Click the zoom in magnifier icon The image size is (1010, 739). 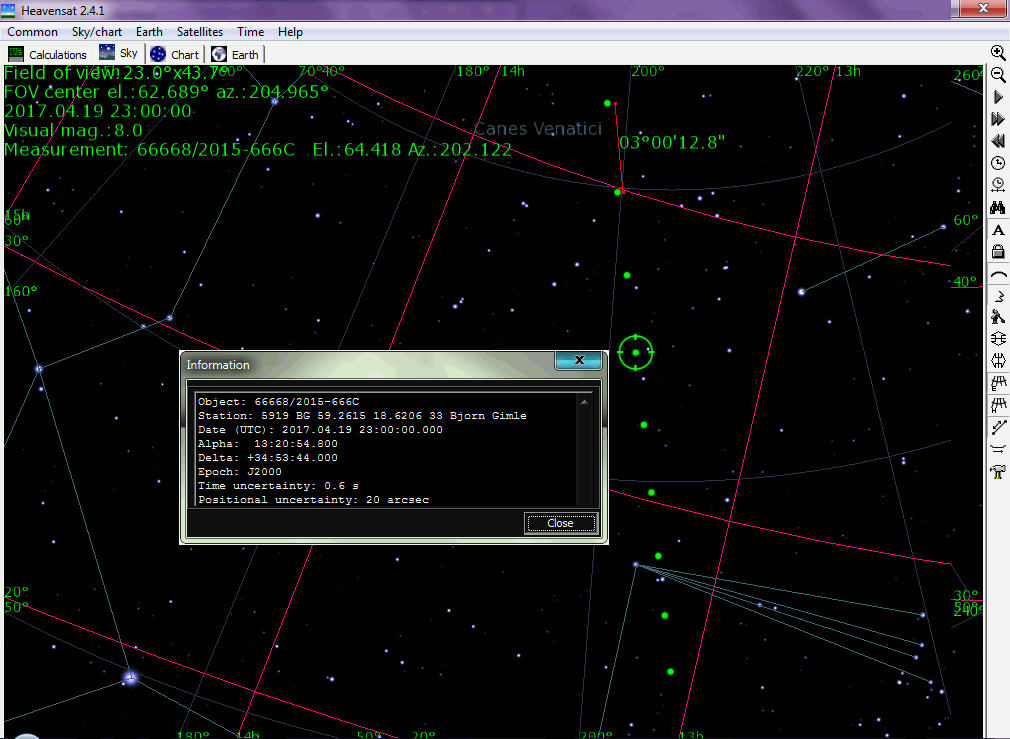998,53
